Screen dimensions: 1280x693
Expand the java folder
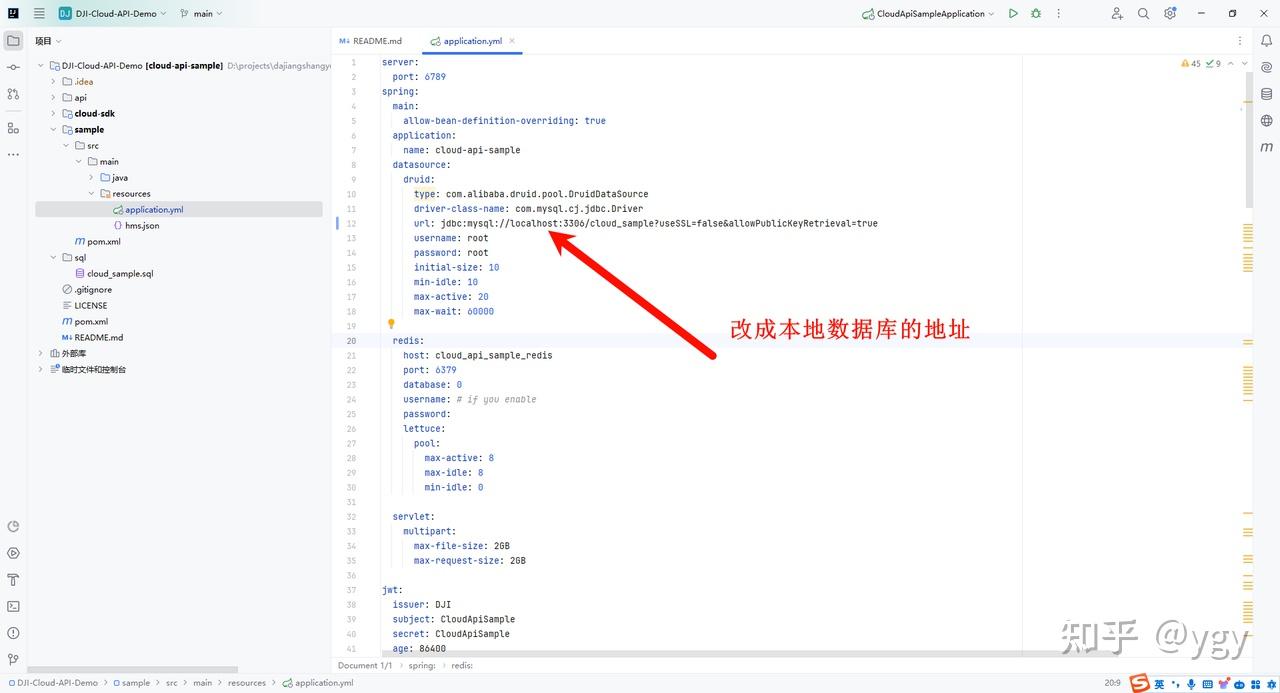(x=91, y=178)
